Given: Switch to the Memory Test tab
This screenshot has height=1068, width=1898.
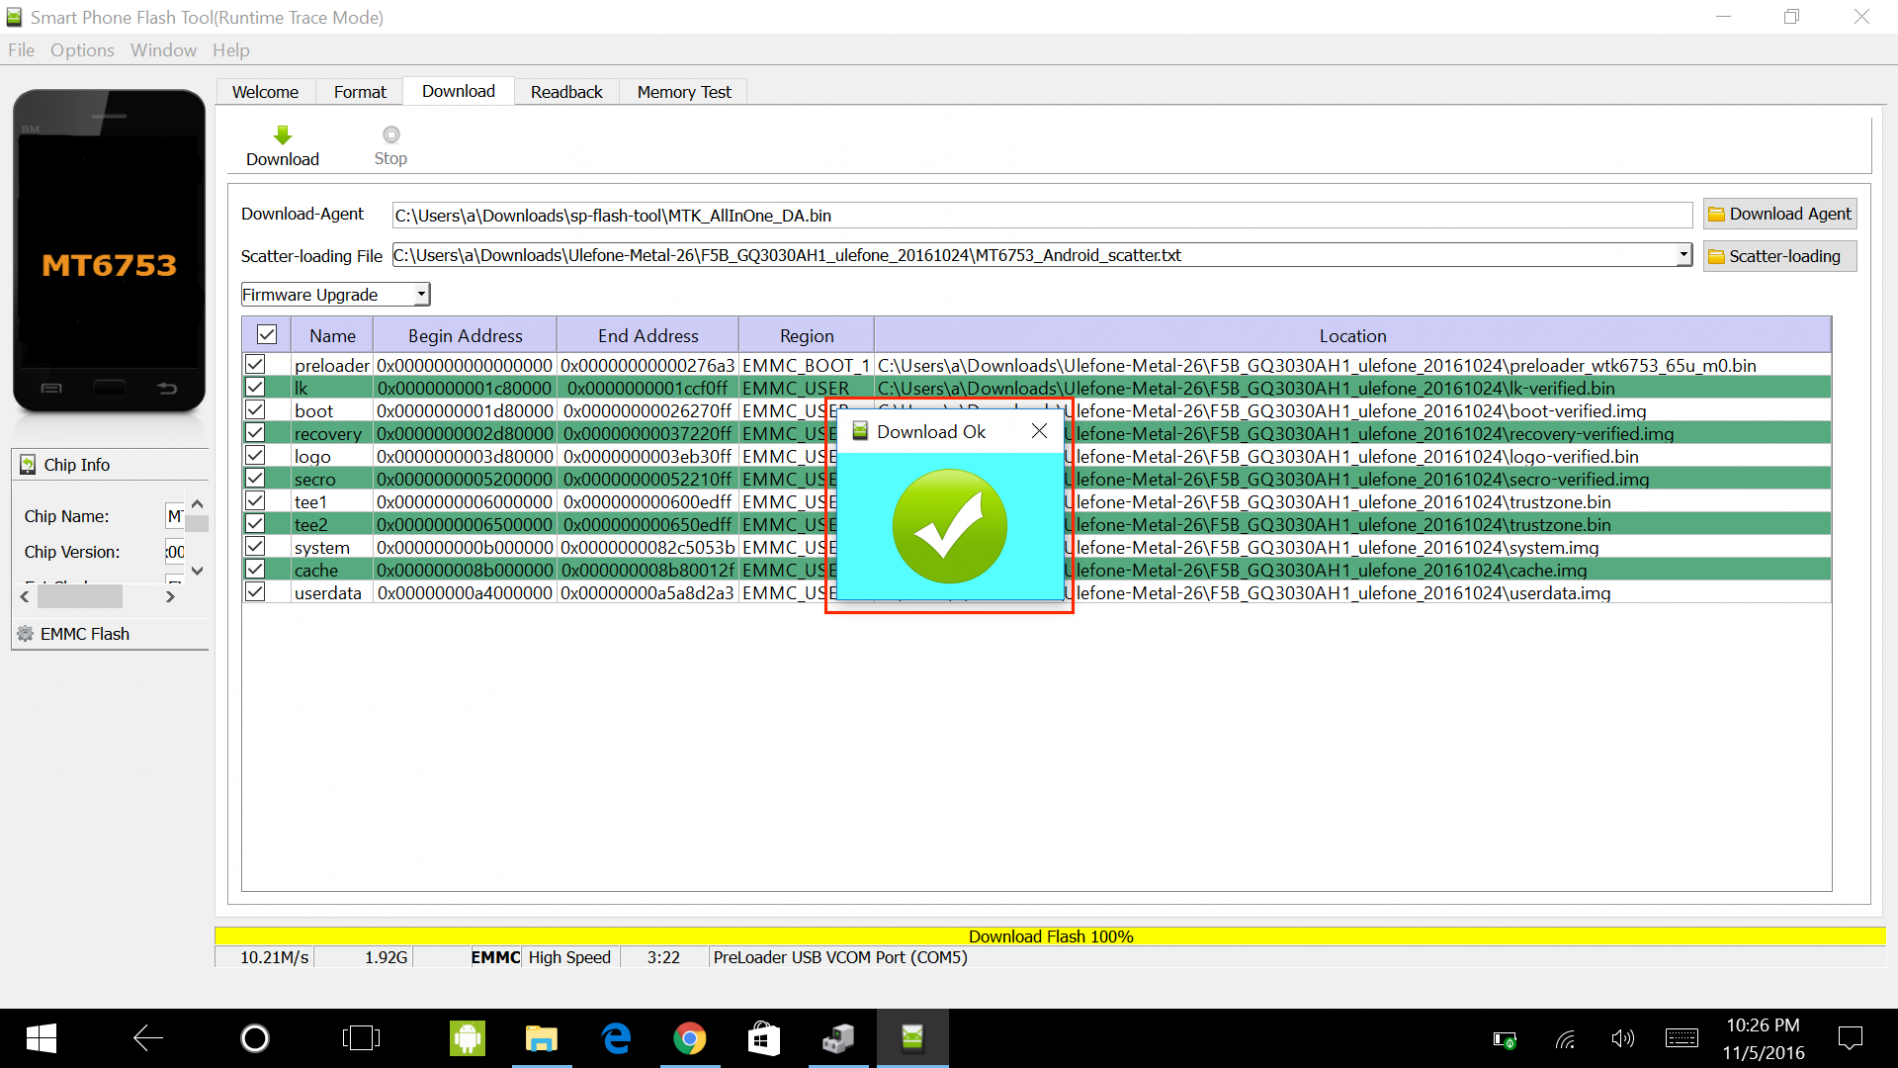Looking at the screenshot, I should coord(684,92).
